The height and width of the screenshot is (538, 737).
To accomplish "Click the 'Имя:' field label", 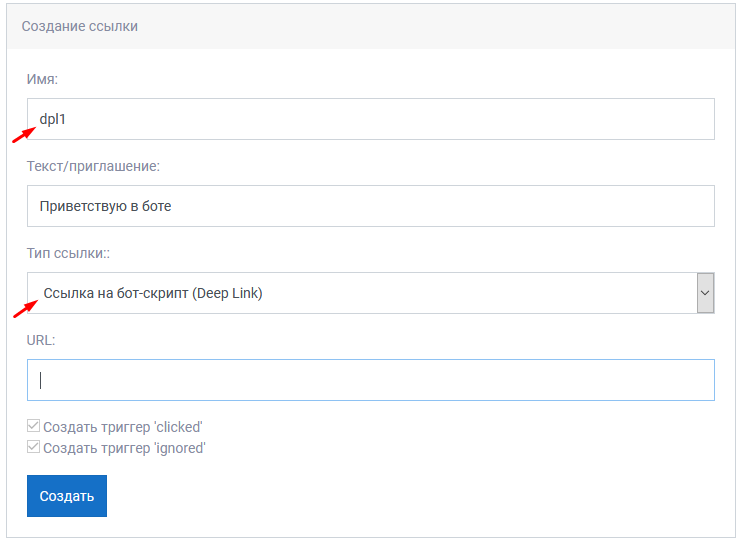I will (42, 79).
